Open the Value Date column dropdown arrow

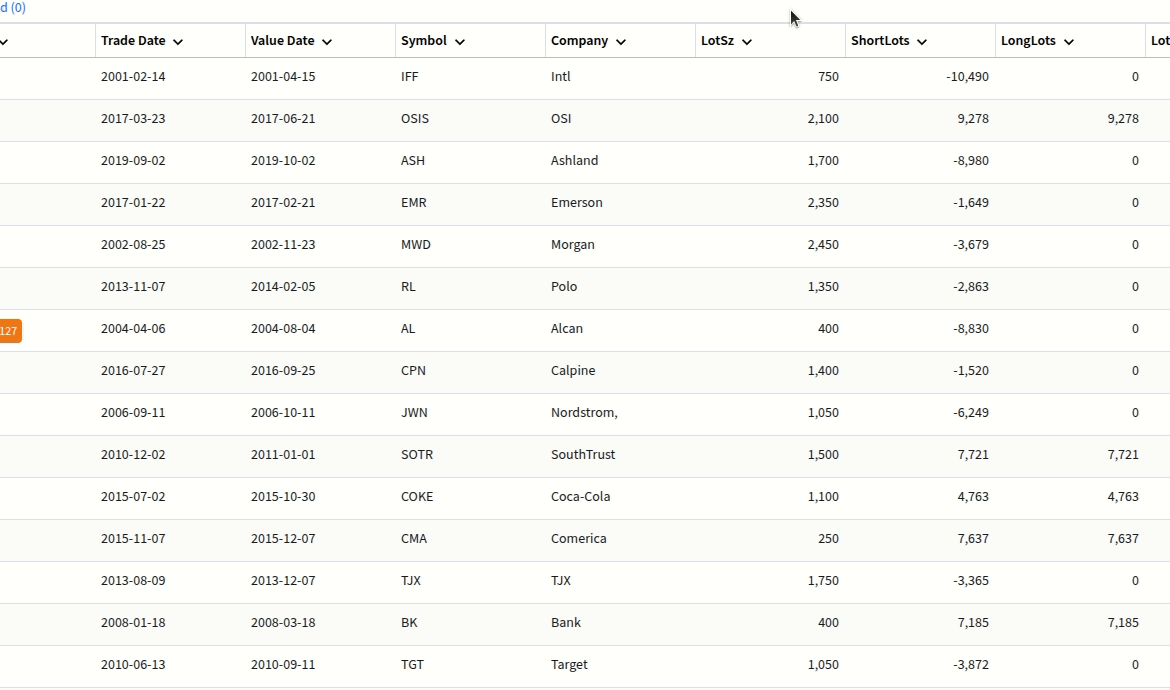point(327,42)
